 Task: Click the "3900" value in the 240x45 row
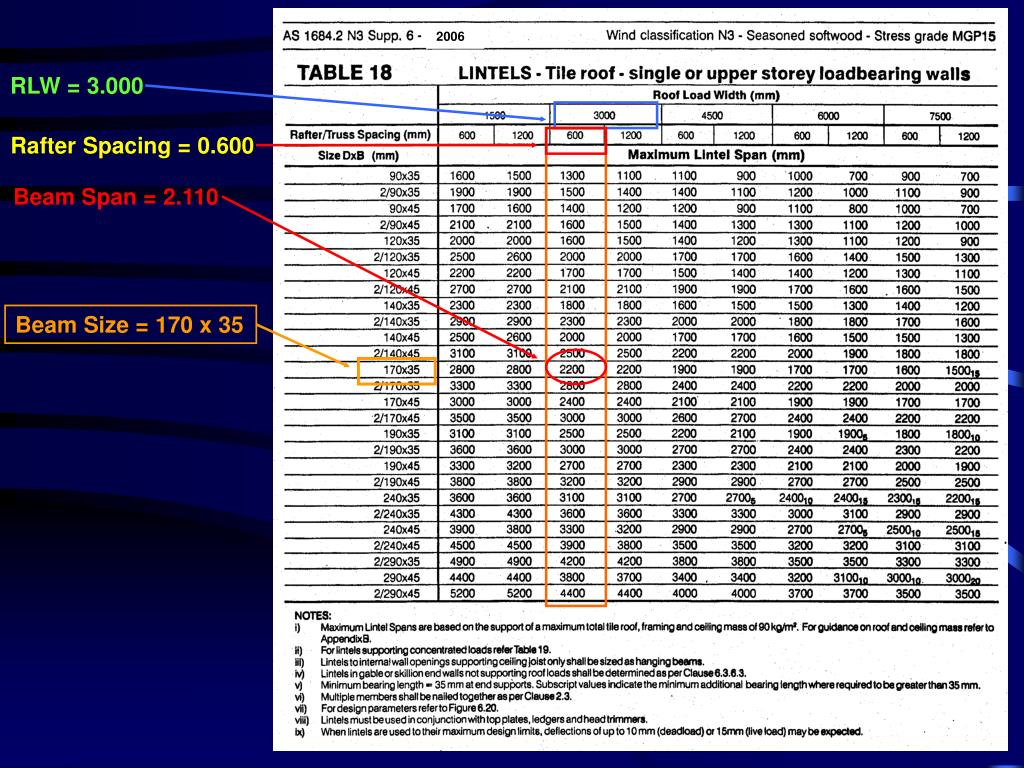(x=462, y=530)
